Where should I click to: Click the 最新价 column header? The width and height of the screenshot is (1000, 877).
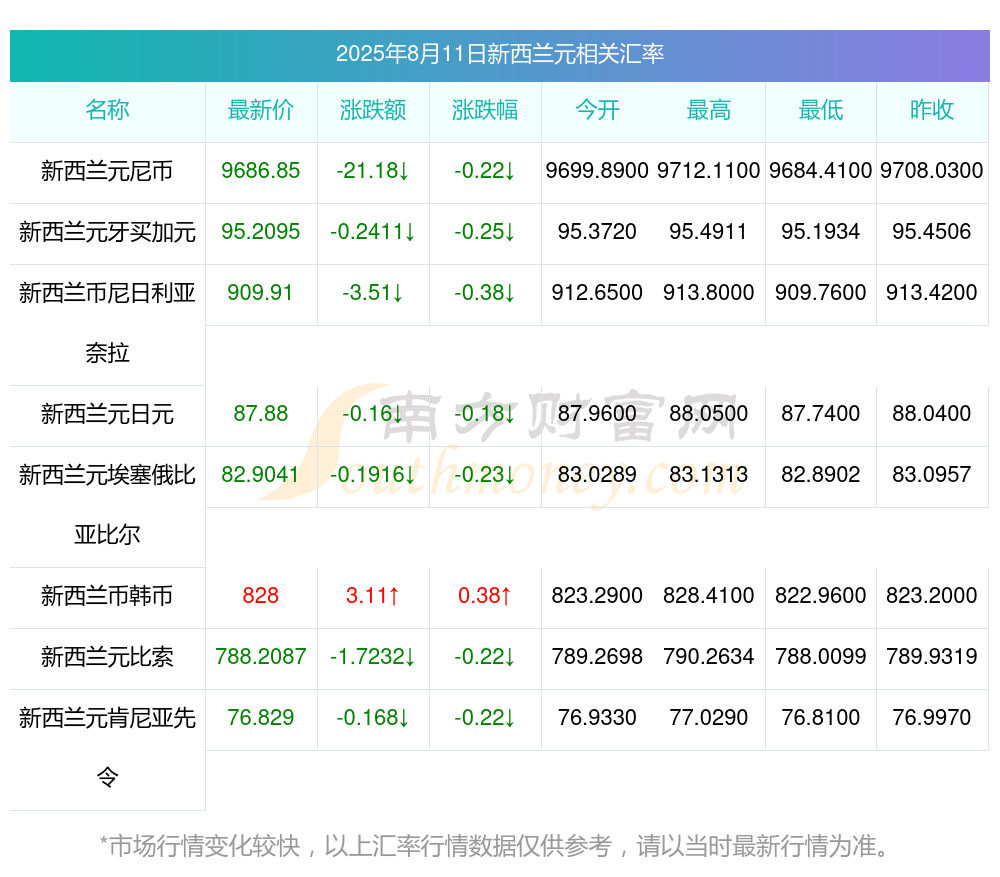click(260, 110)
